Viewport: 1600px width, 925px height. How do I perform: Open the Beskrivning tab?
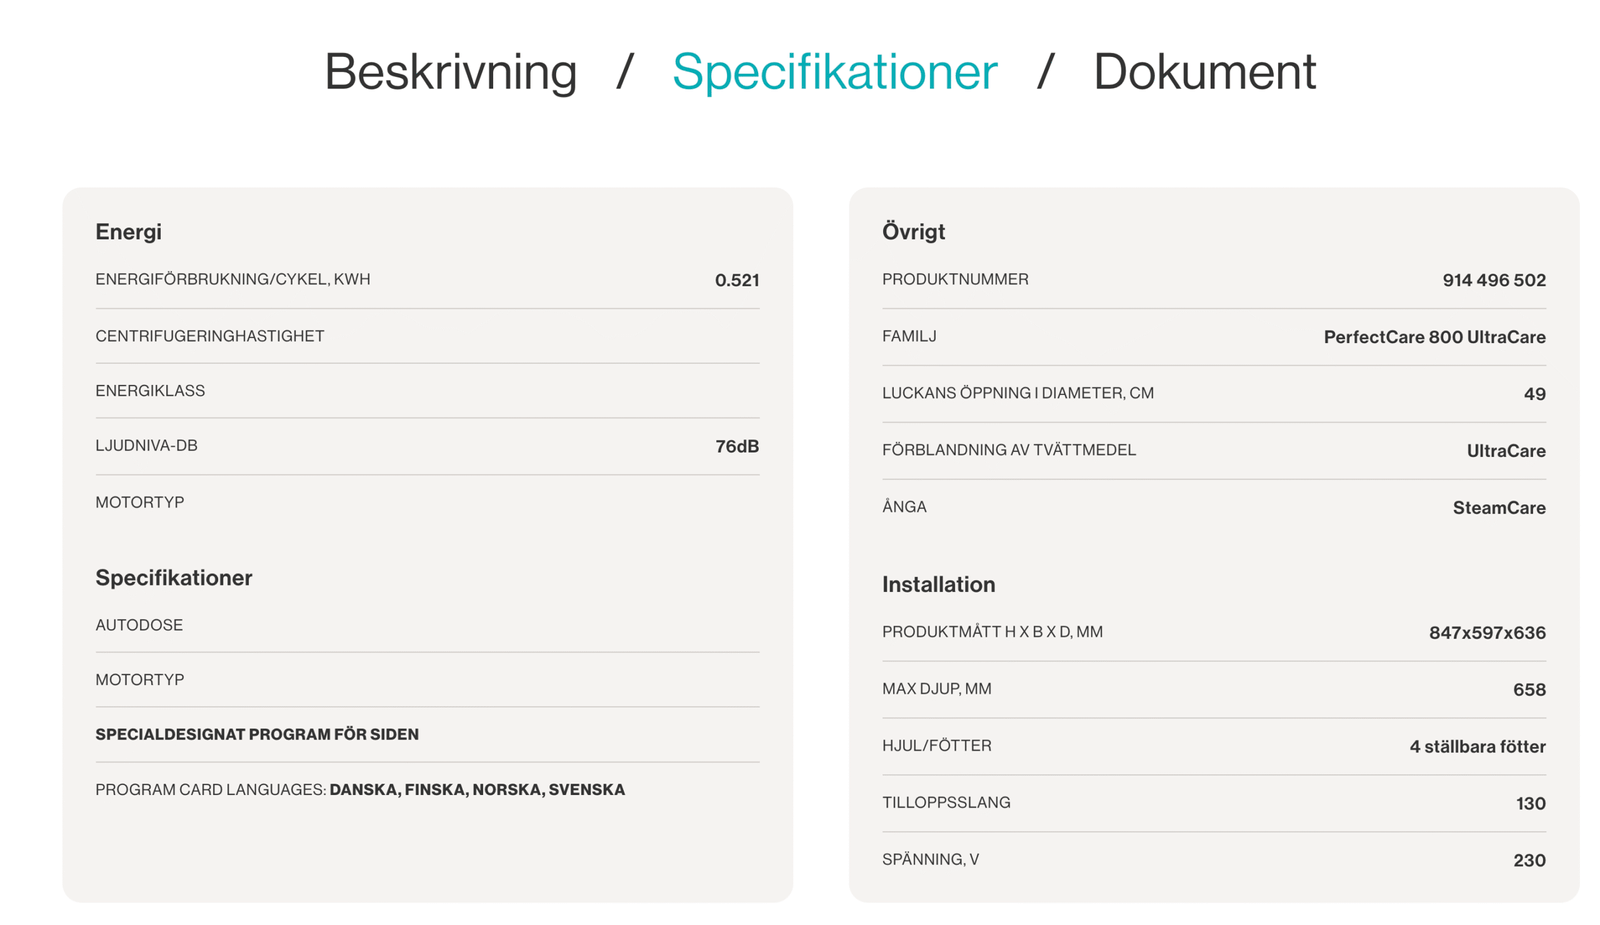[x=450, y=72]
